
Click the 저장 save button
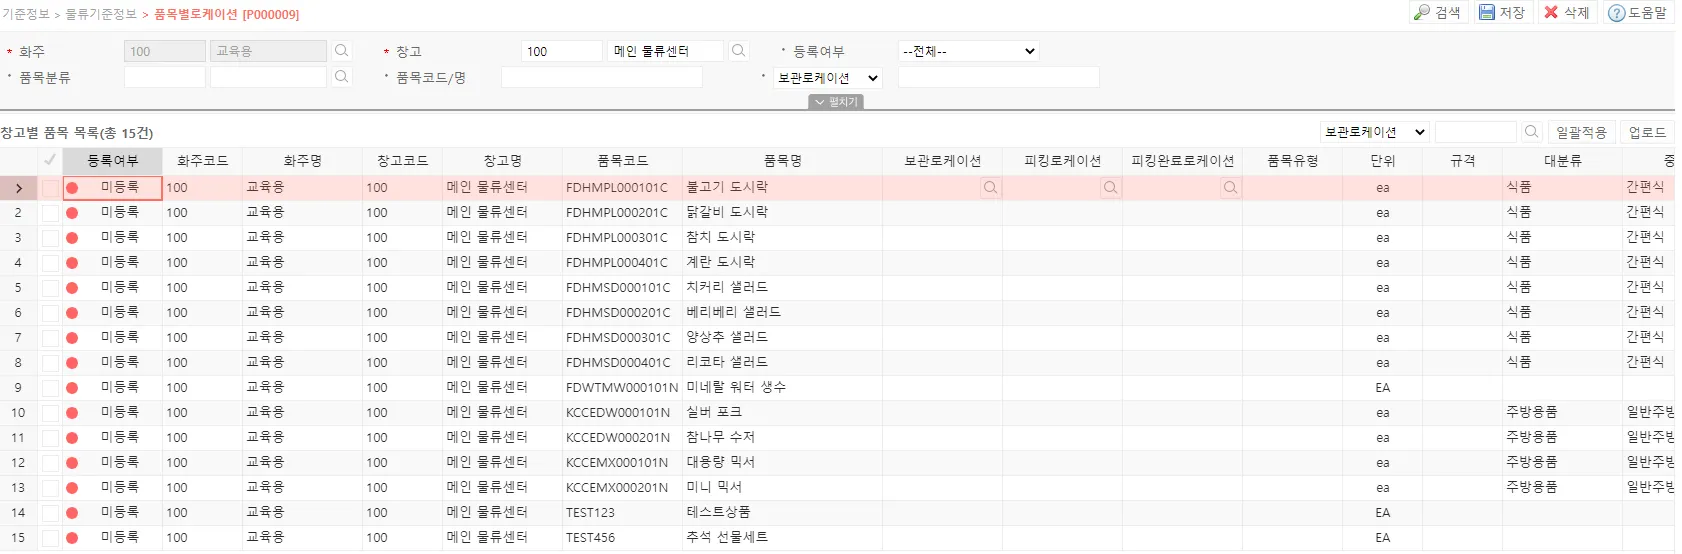coord(1502,12)
